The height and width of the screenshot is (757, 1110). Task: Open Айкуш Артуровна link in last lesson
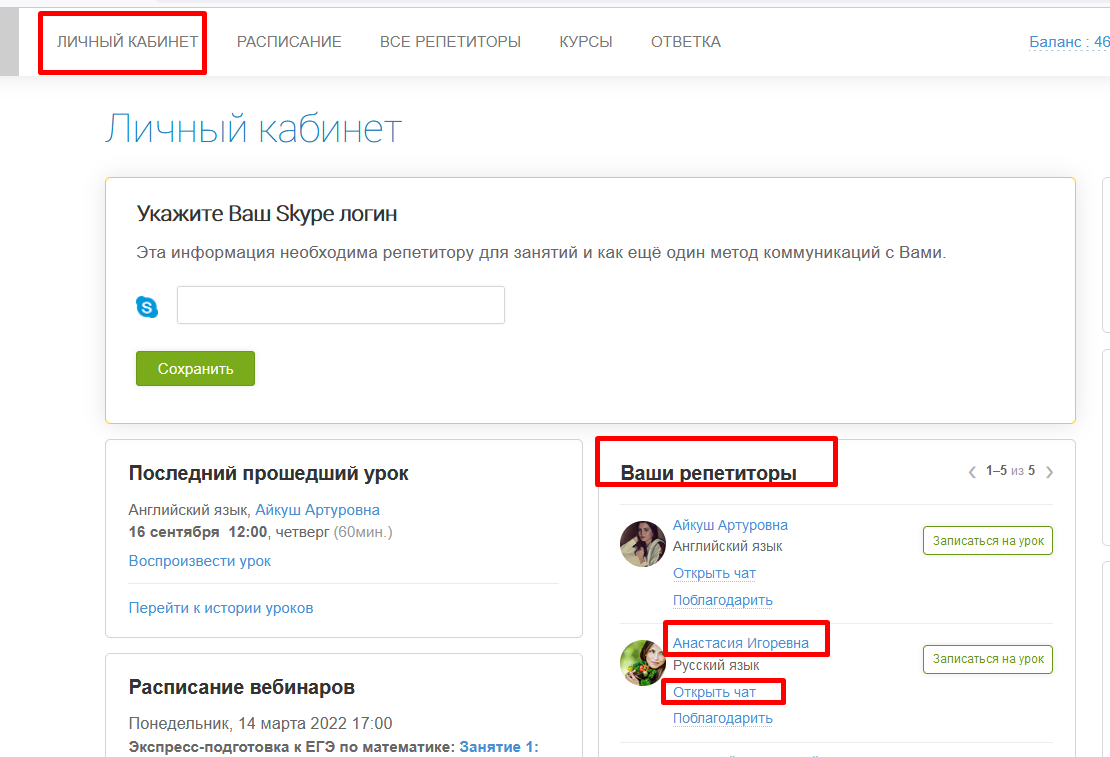point(317,510)
